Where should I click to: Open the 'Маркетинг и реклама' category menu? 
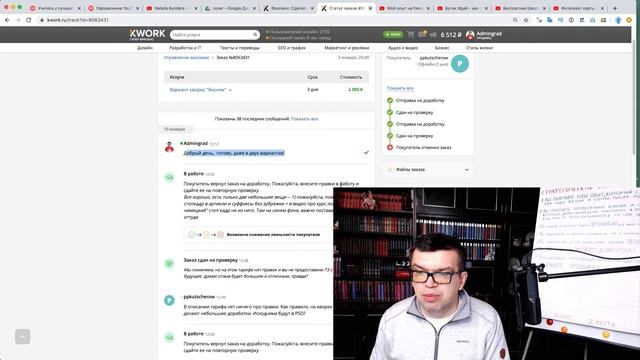click(x=347, y=48)
